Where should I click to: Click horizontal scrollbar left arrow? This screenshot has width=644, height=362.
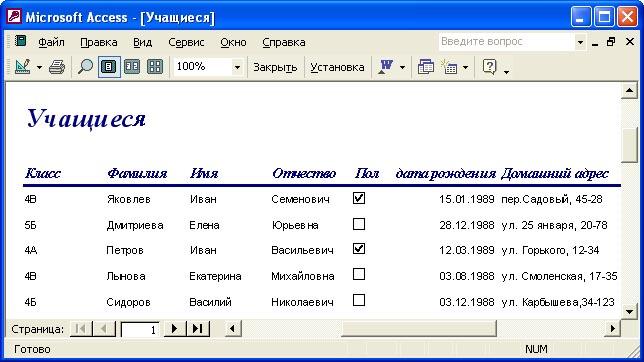[233, 329]
